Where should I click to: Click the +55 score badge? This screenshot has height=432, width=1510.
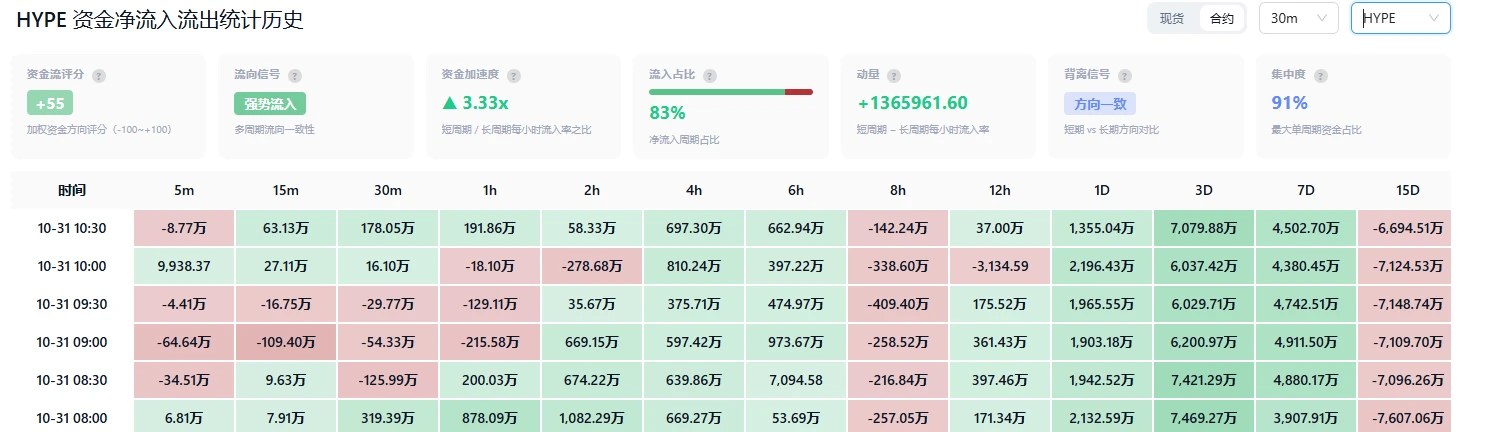pyautogui.click(x=50, y=103)
